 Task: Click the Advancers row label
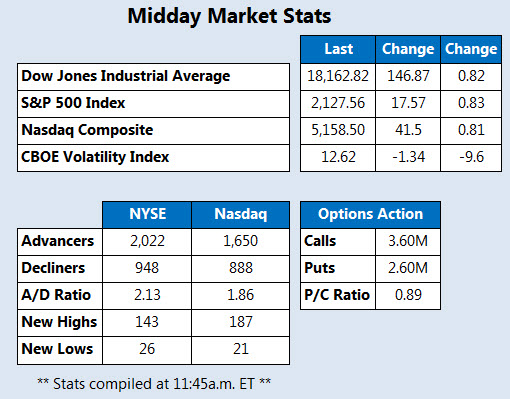pos(58,241)
